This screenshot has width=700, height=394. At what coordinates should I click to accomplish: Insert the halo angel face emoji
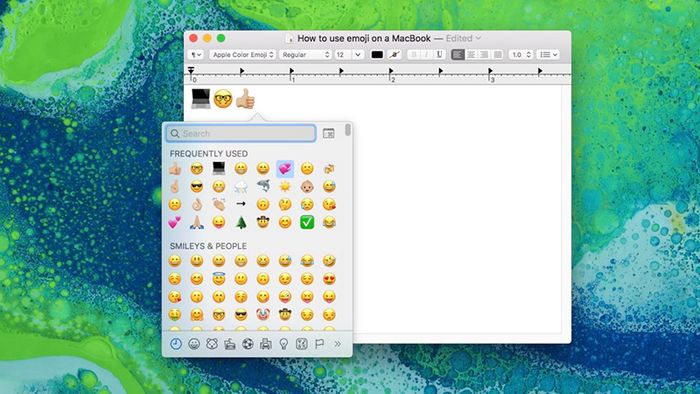point(219,278)
